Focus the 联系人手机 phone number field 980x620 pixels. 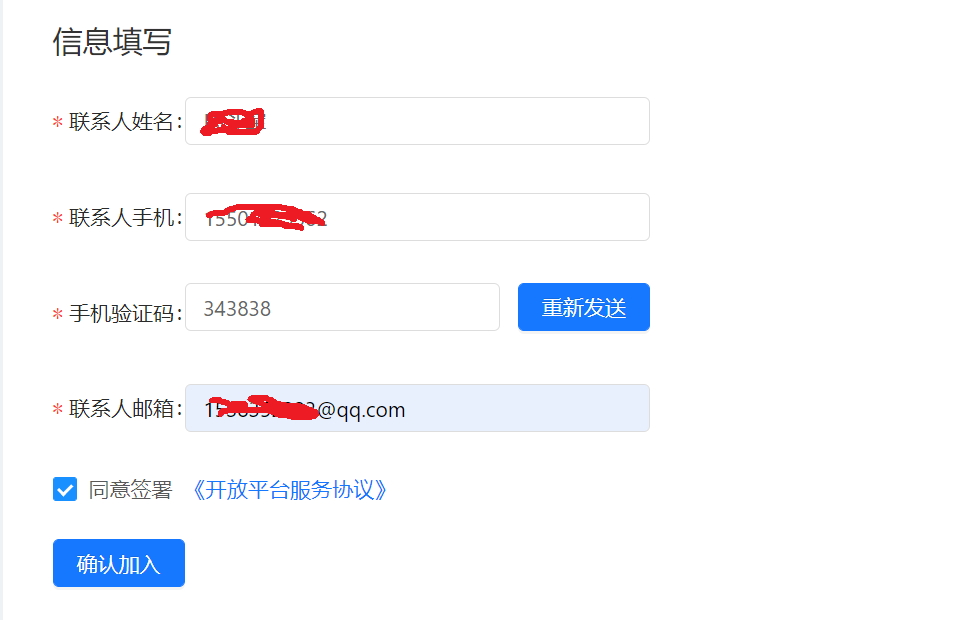tap(418, 217)
